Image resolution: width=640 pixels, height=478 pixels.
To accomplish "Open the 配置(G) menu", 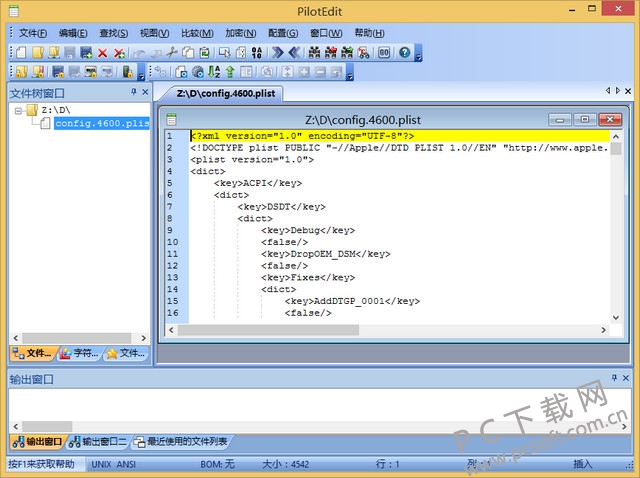I will point(283,33).
